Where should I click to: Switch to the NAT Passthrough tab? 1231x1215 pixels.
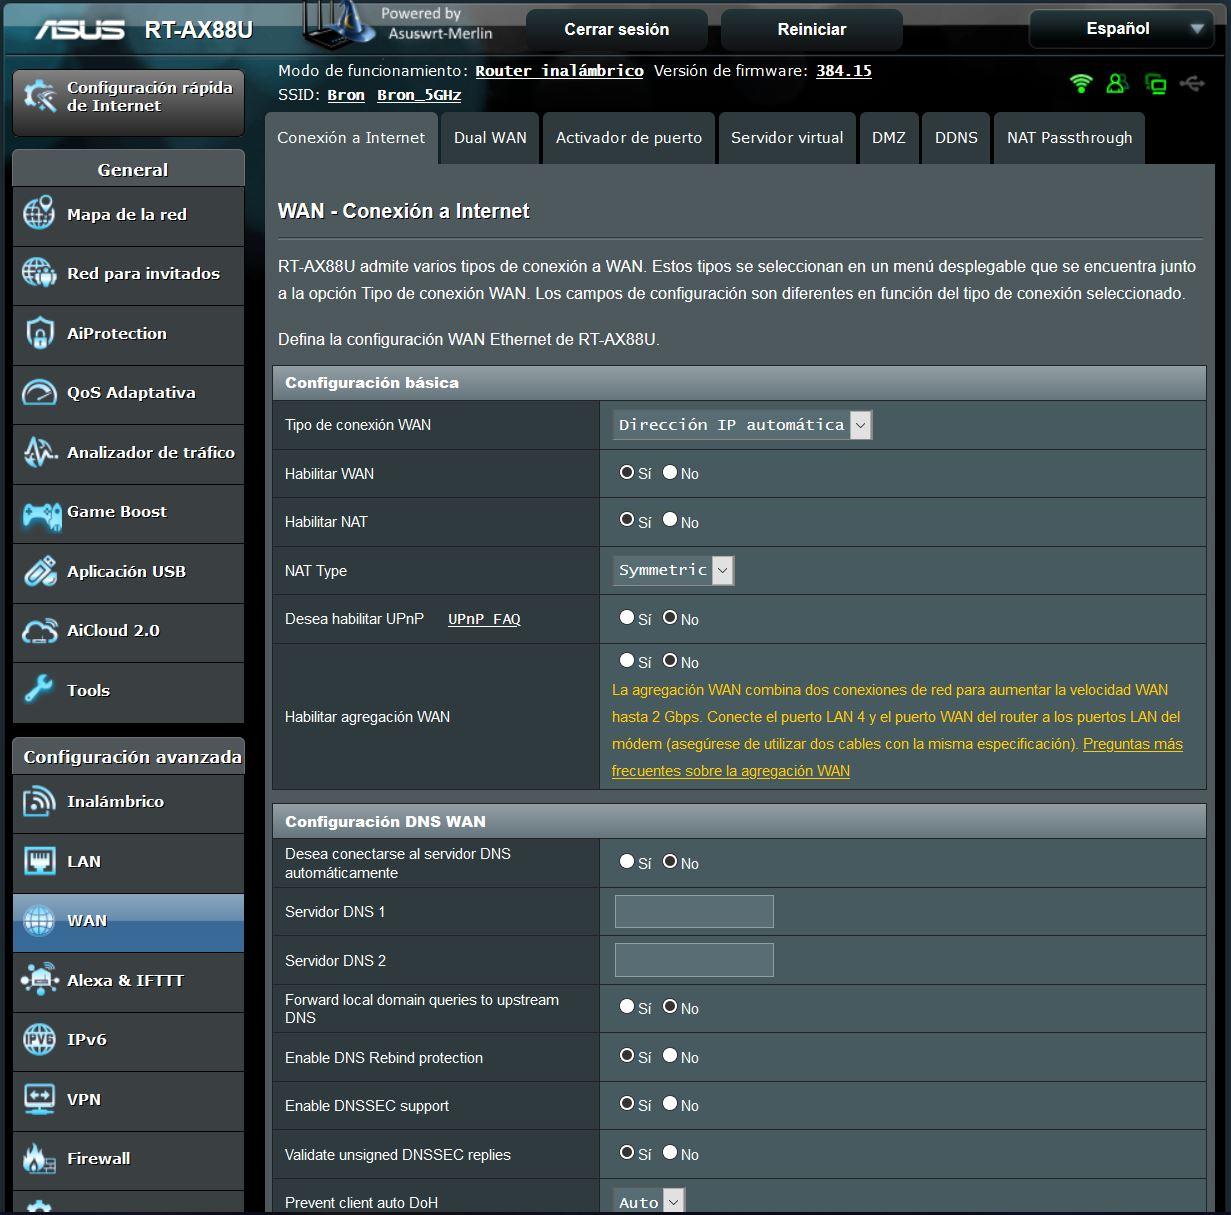coord(1070,138)
